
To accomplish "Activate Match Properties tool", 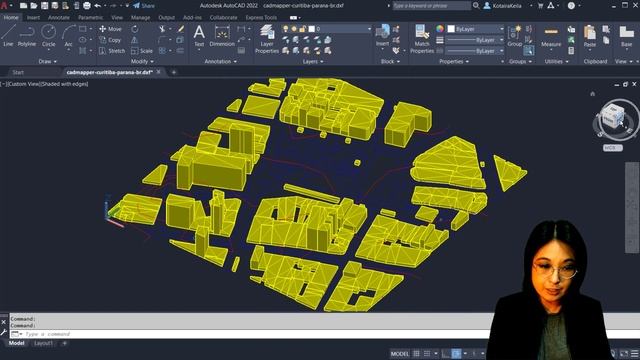I will [x=422, y=39].
